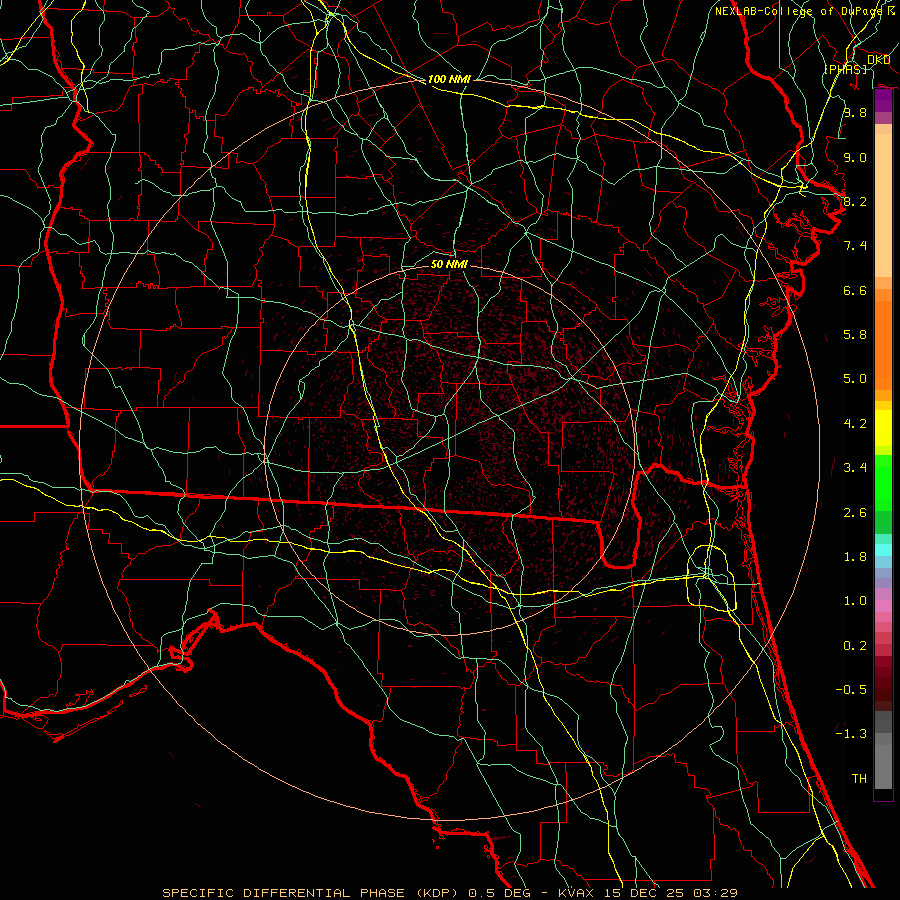Click the [PHAS] legend heading text
Screen dimensions: 900x900
(x=845, y=69)
